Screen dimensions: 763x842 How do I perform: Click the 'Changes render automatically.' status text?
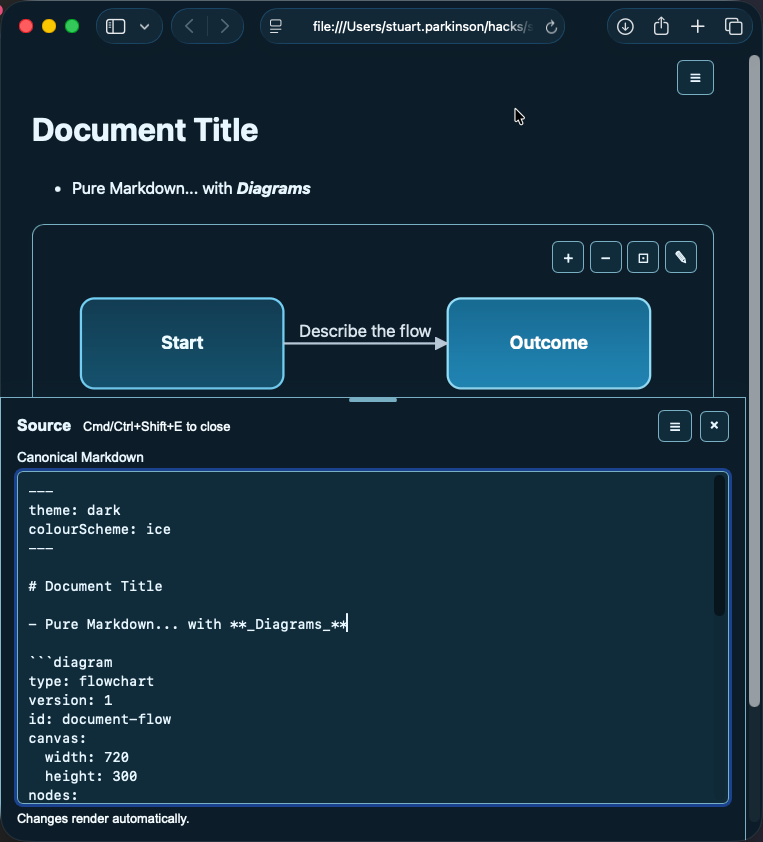pos(103,819)
